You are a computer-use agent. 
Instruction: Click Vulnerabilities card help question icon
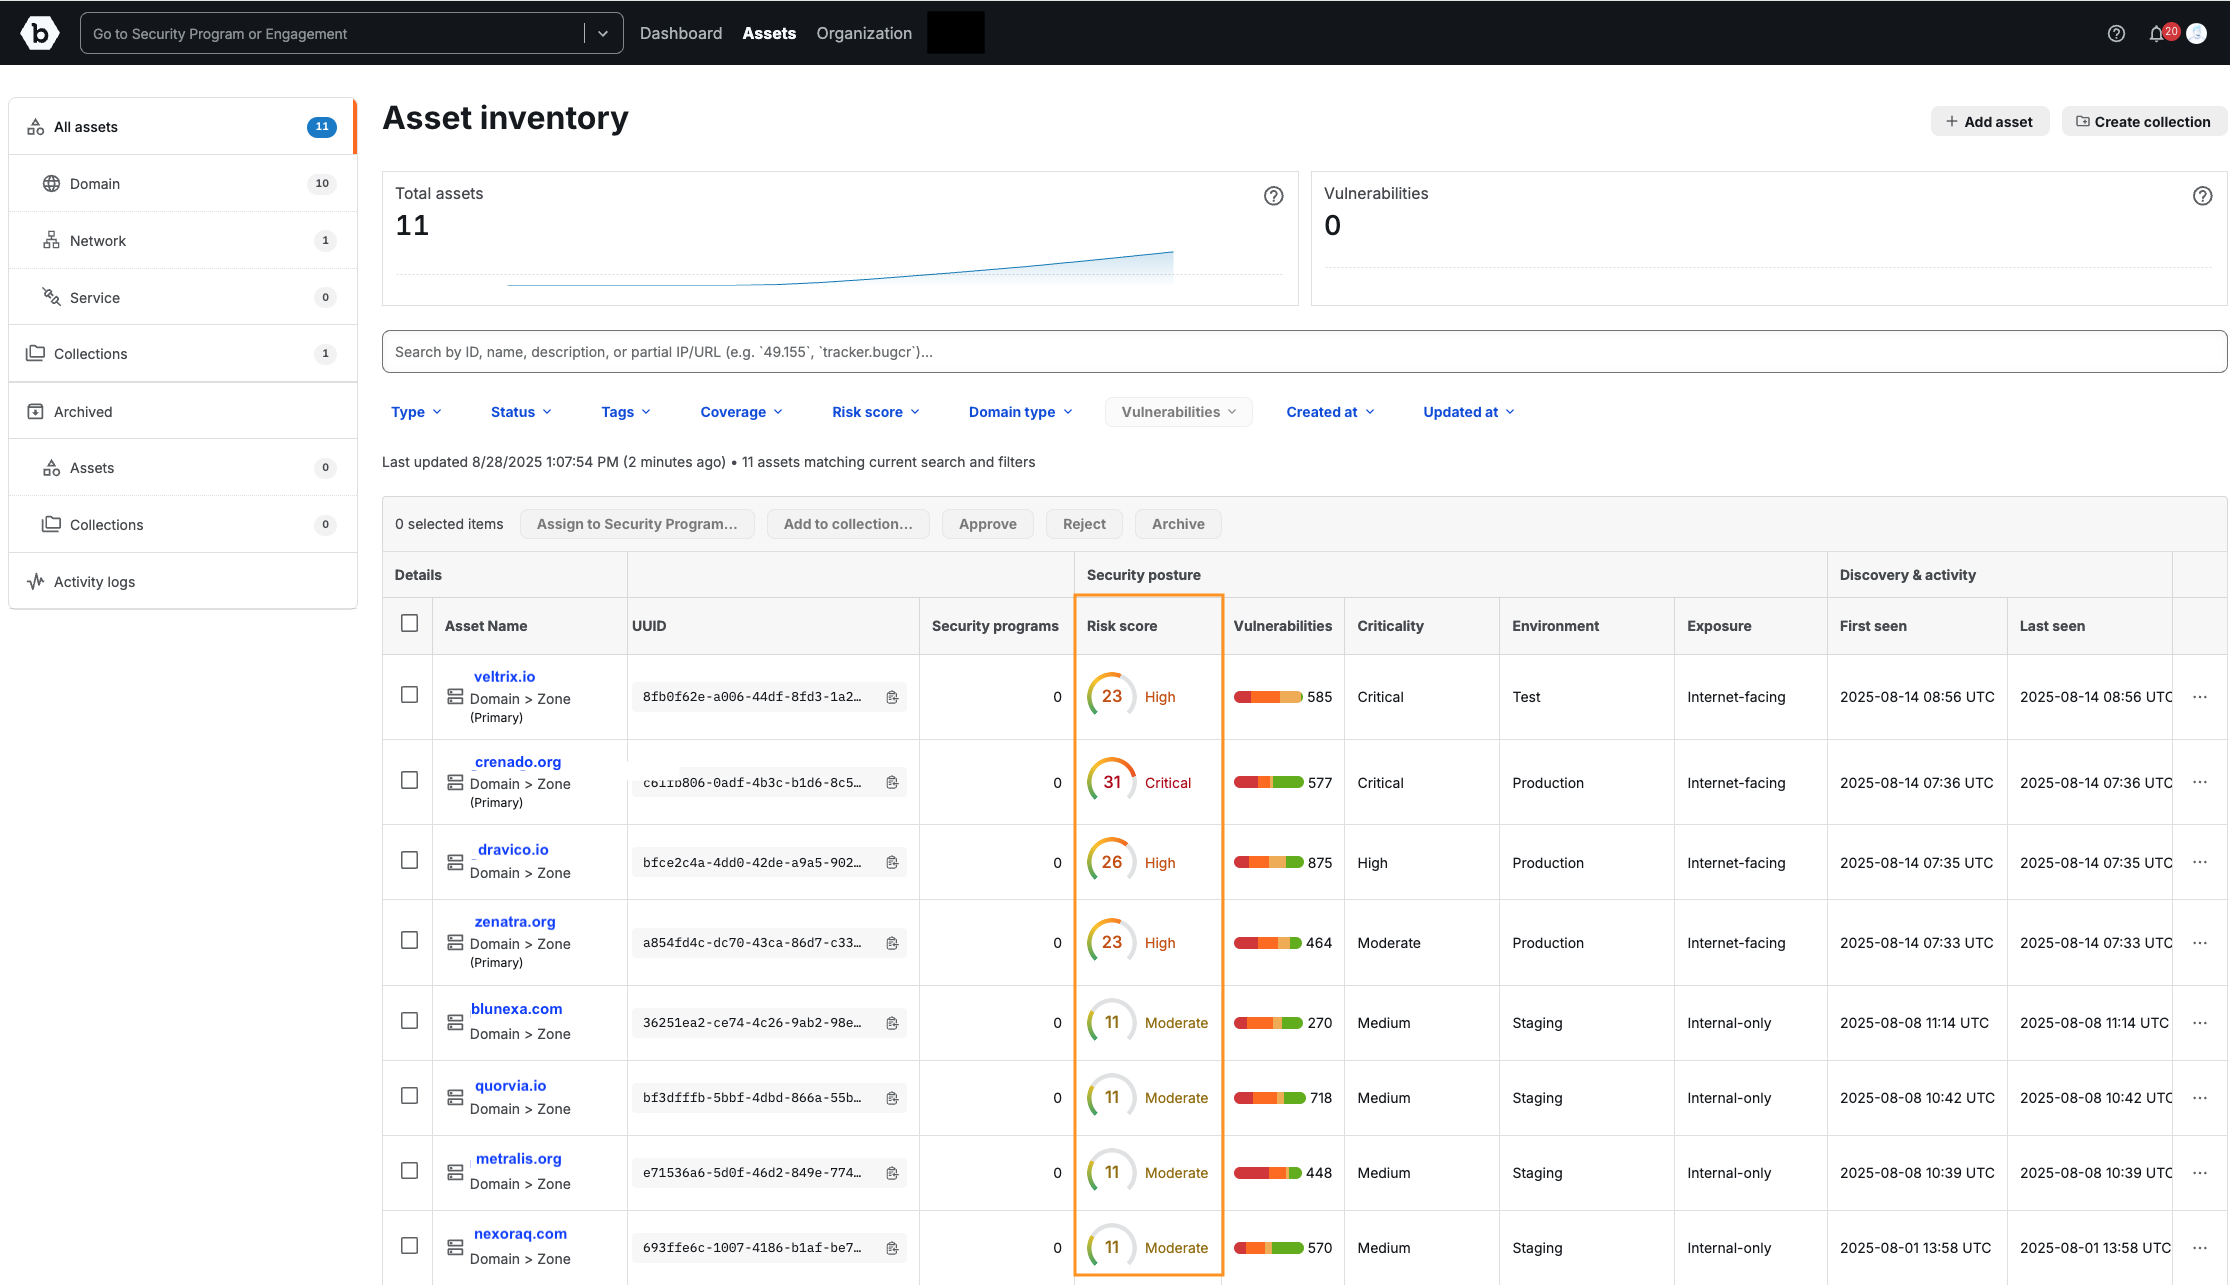click(x=2202, y=196)
